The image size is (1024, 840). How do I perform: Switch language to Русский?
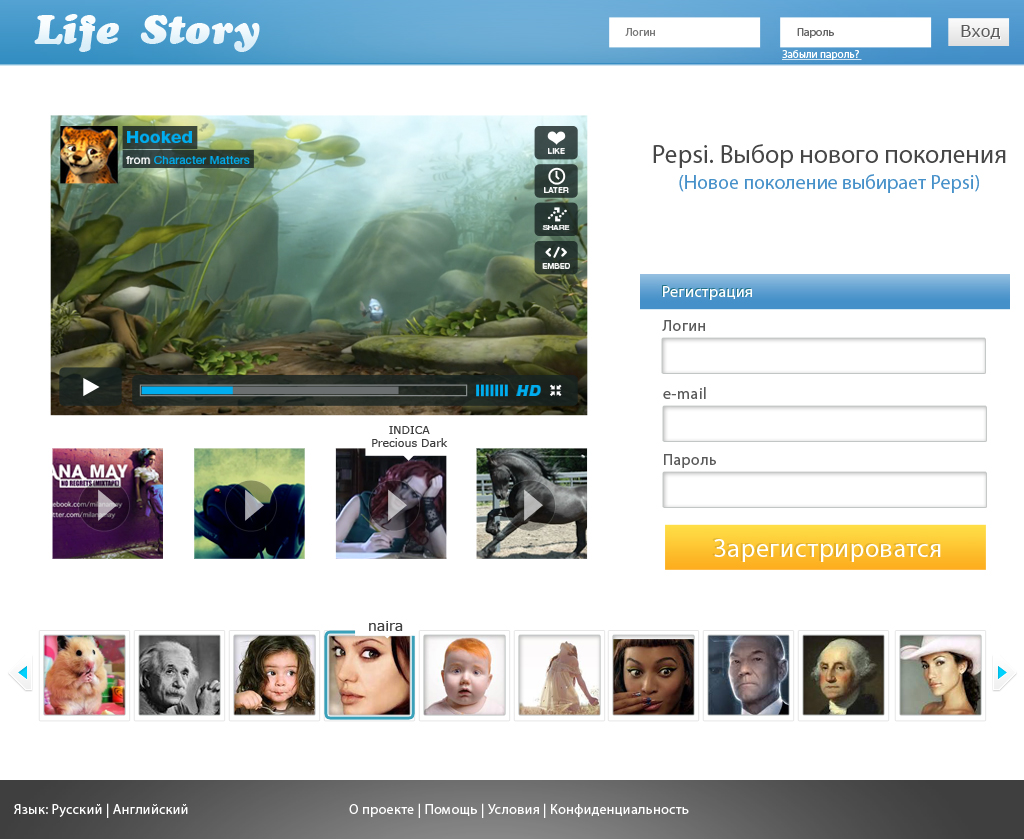pos(77,809)
